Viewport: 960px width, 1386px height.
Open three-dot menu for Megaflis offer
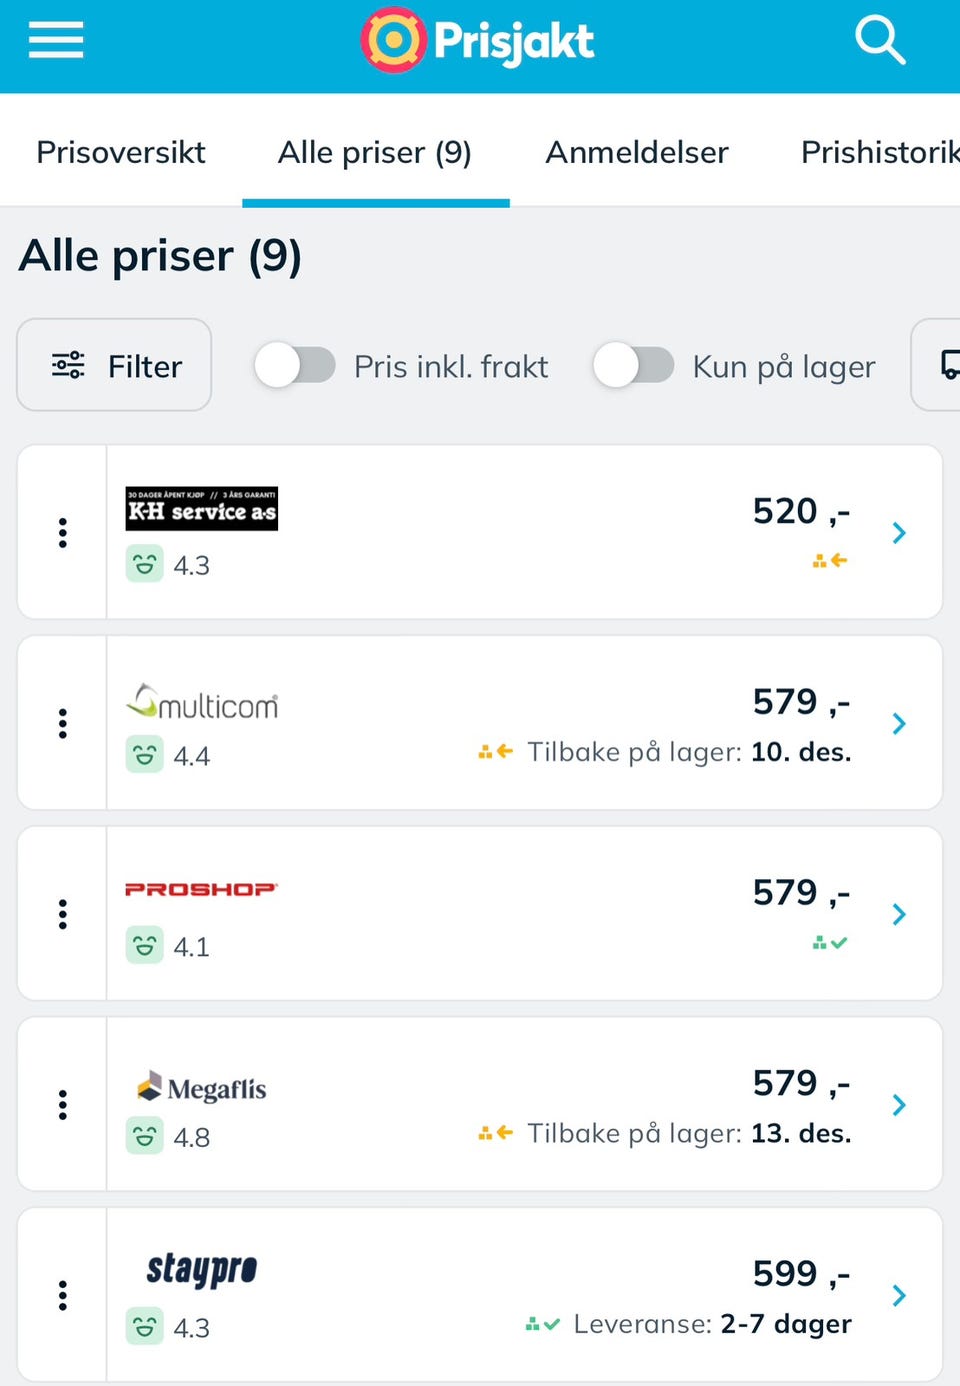coord(63,1105)
